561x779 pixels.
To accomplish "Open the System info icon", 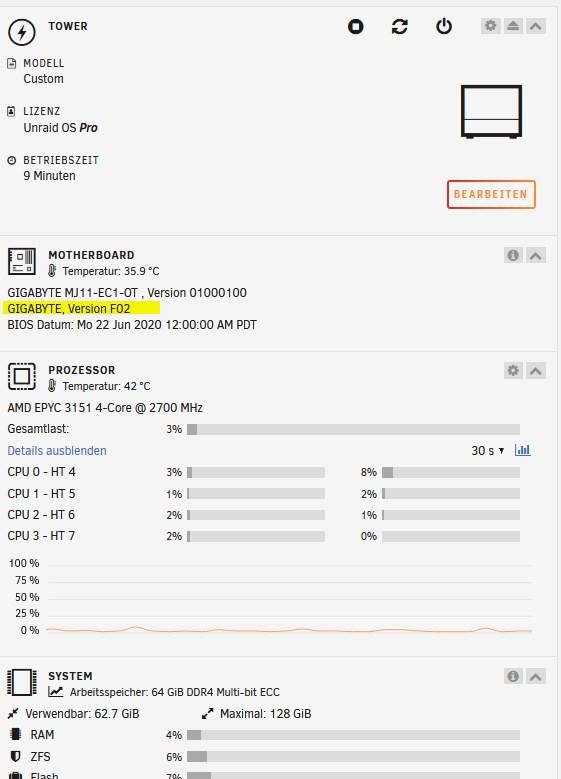I will [513, 676].
